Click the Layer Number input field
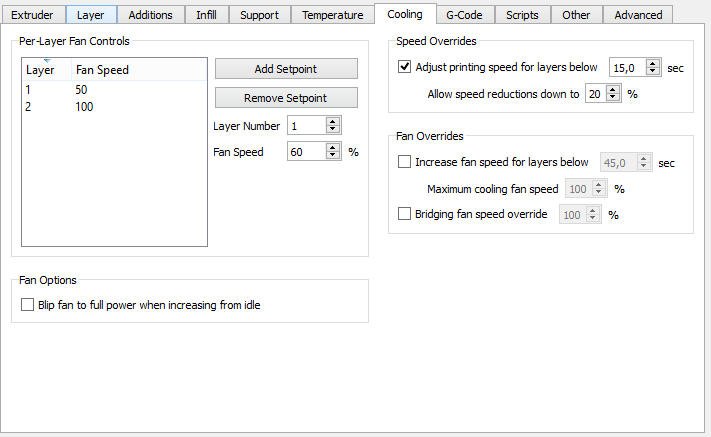 306,126
